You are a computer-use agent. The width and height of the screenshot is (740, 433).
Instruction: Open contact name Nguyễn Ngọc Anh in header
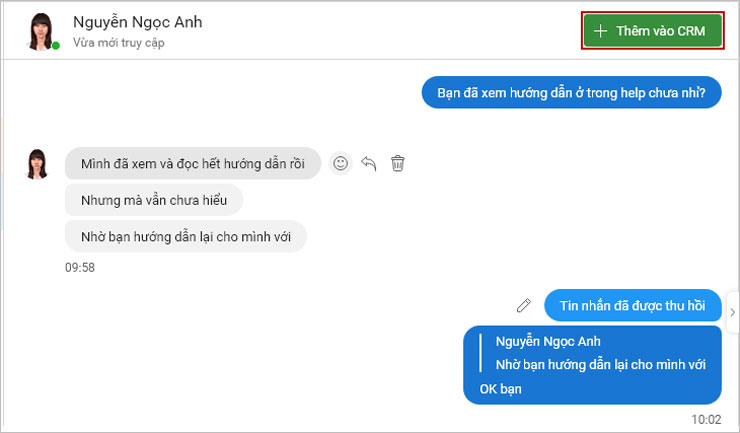tap(138, 22)
